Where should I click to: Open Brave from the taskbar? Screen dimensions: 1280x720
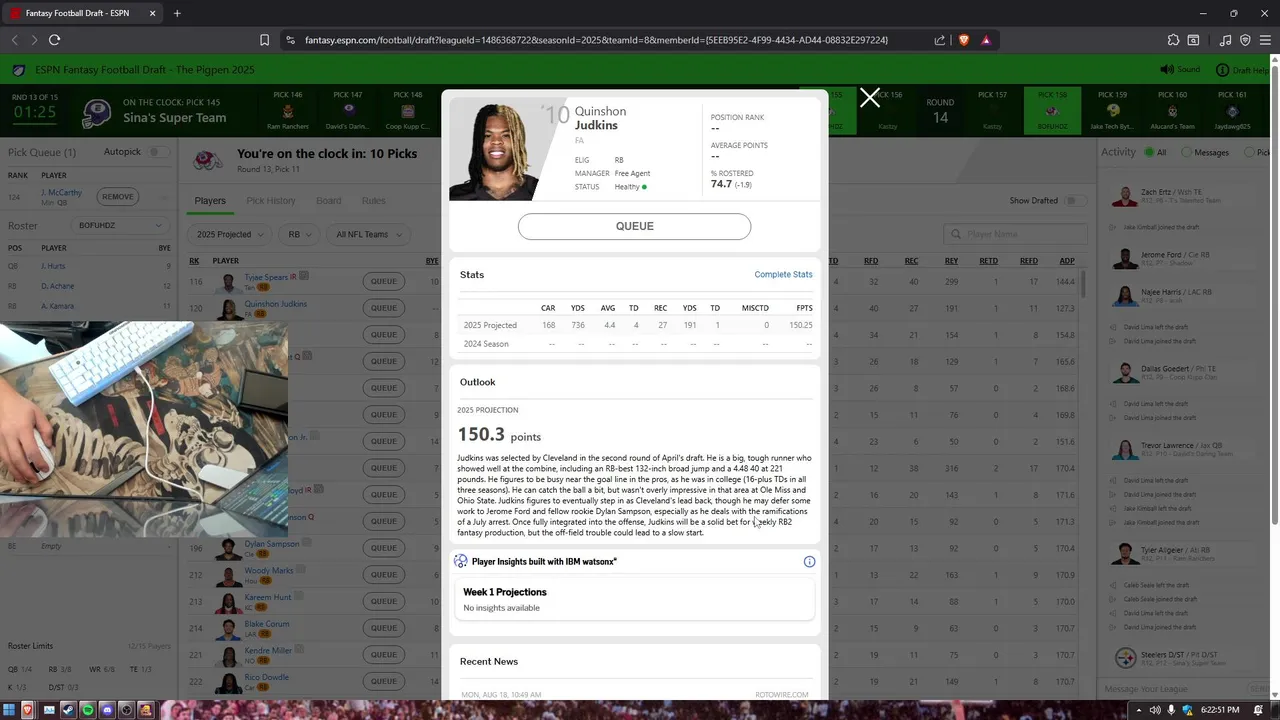point(28,710)
